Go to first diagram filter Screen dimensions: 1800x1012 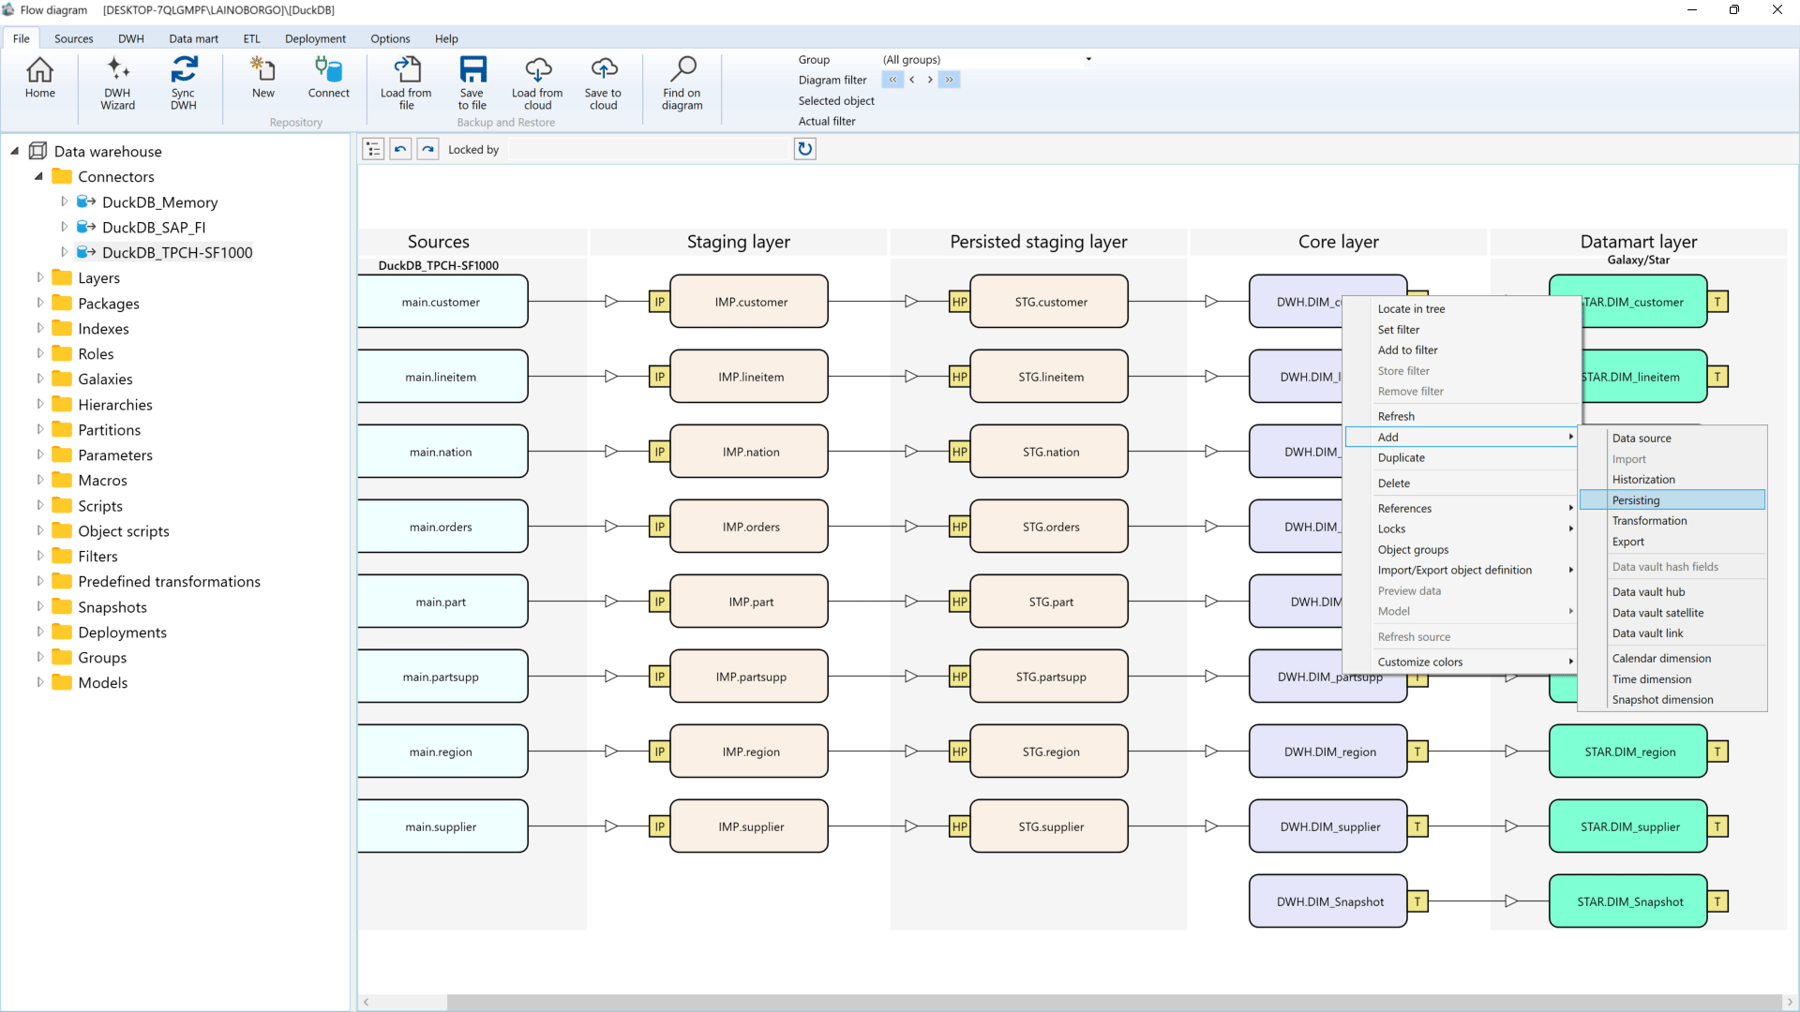(x=893, y=80)
